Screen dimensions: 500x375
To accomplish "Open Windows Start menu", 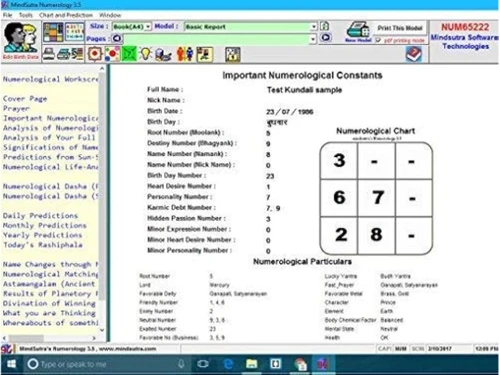I will point(12,364).
